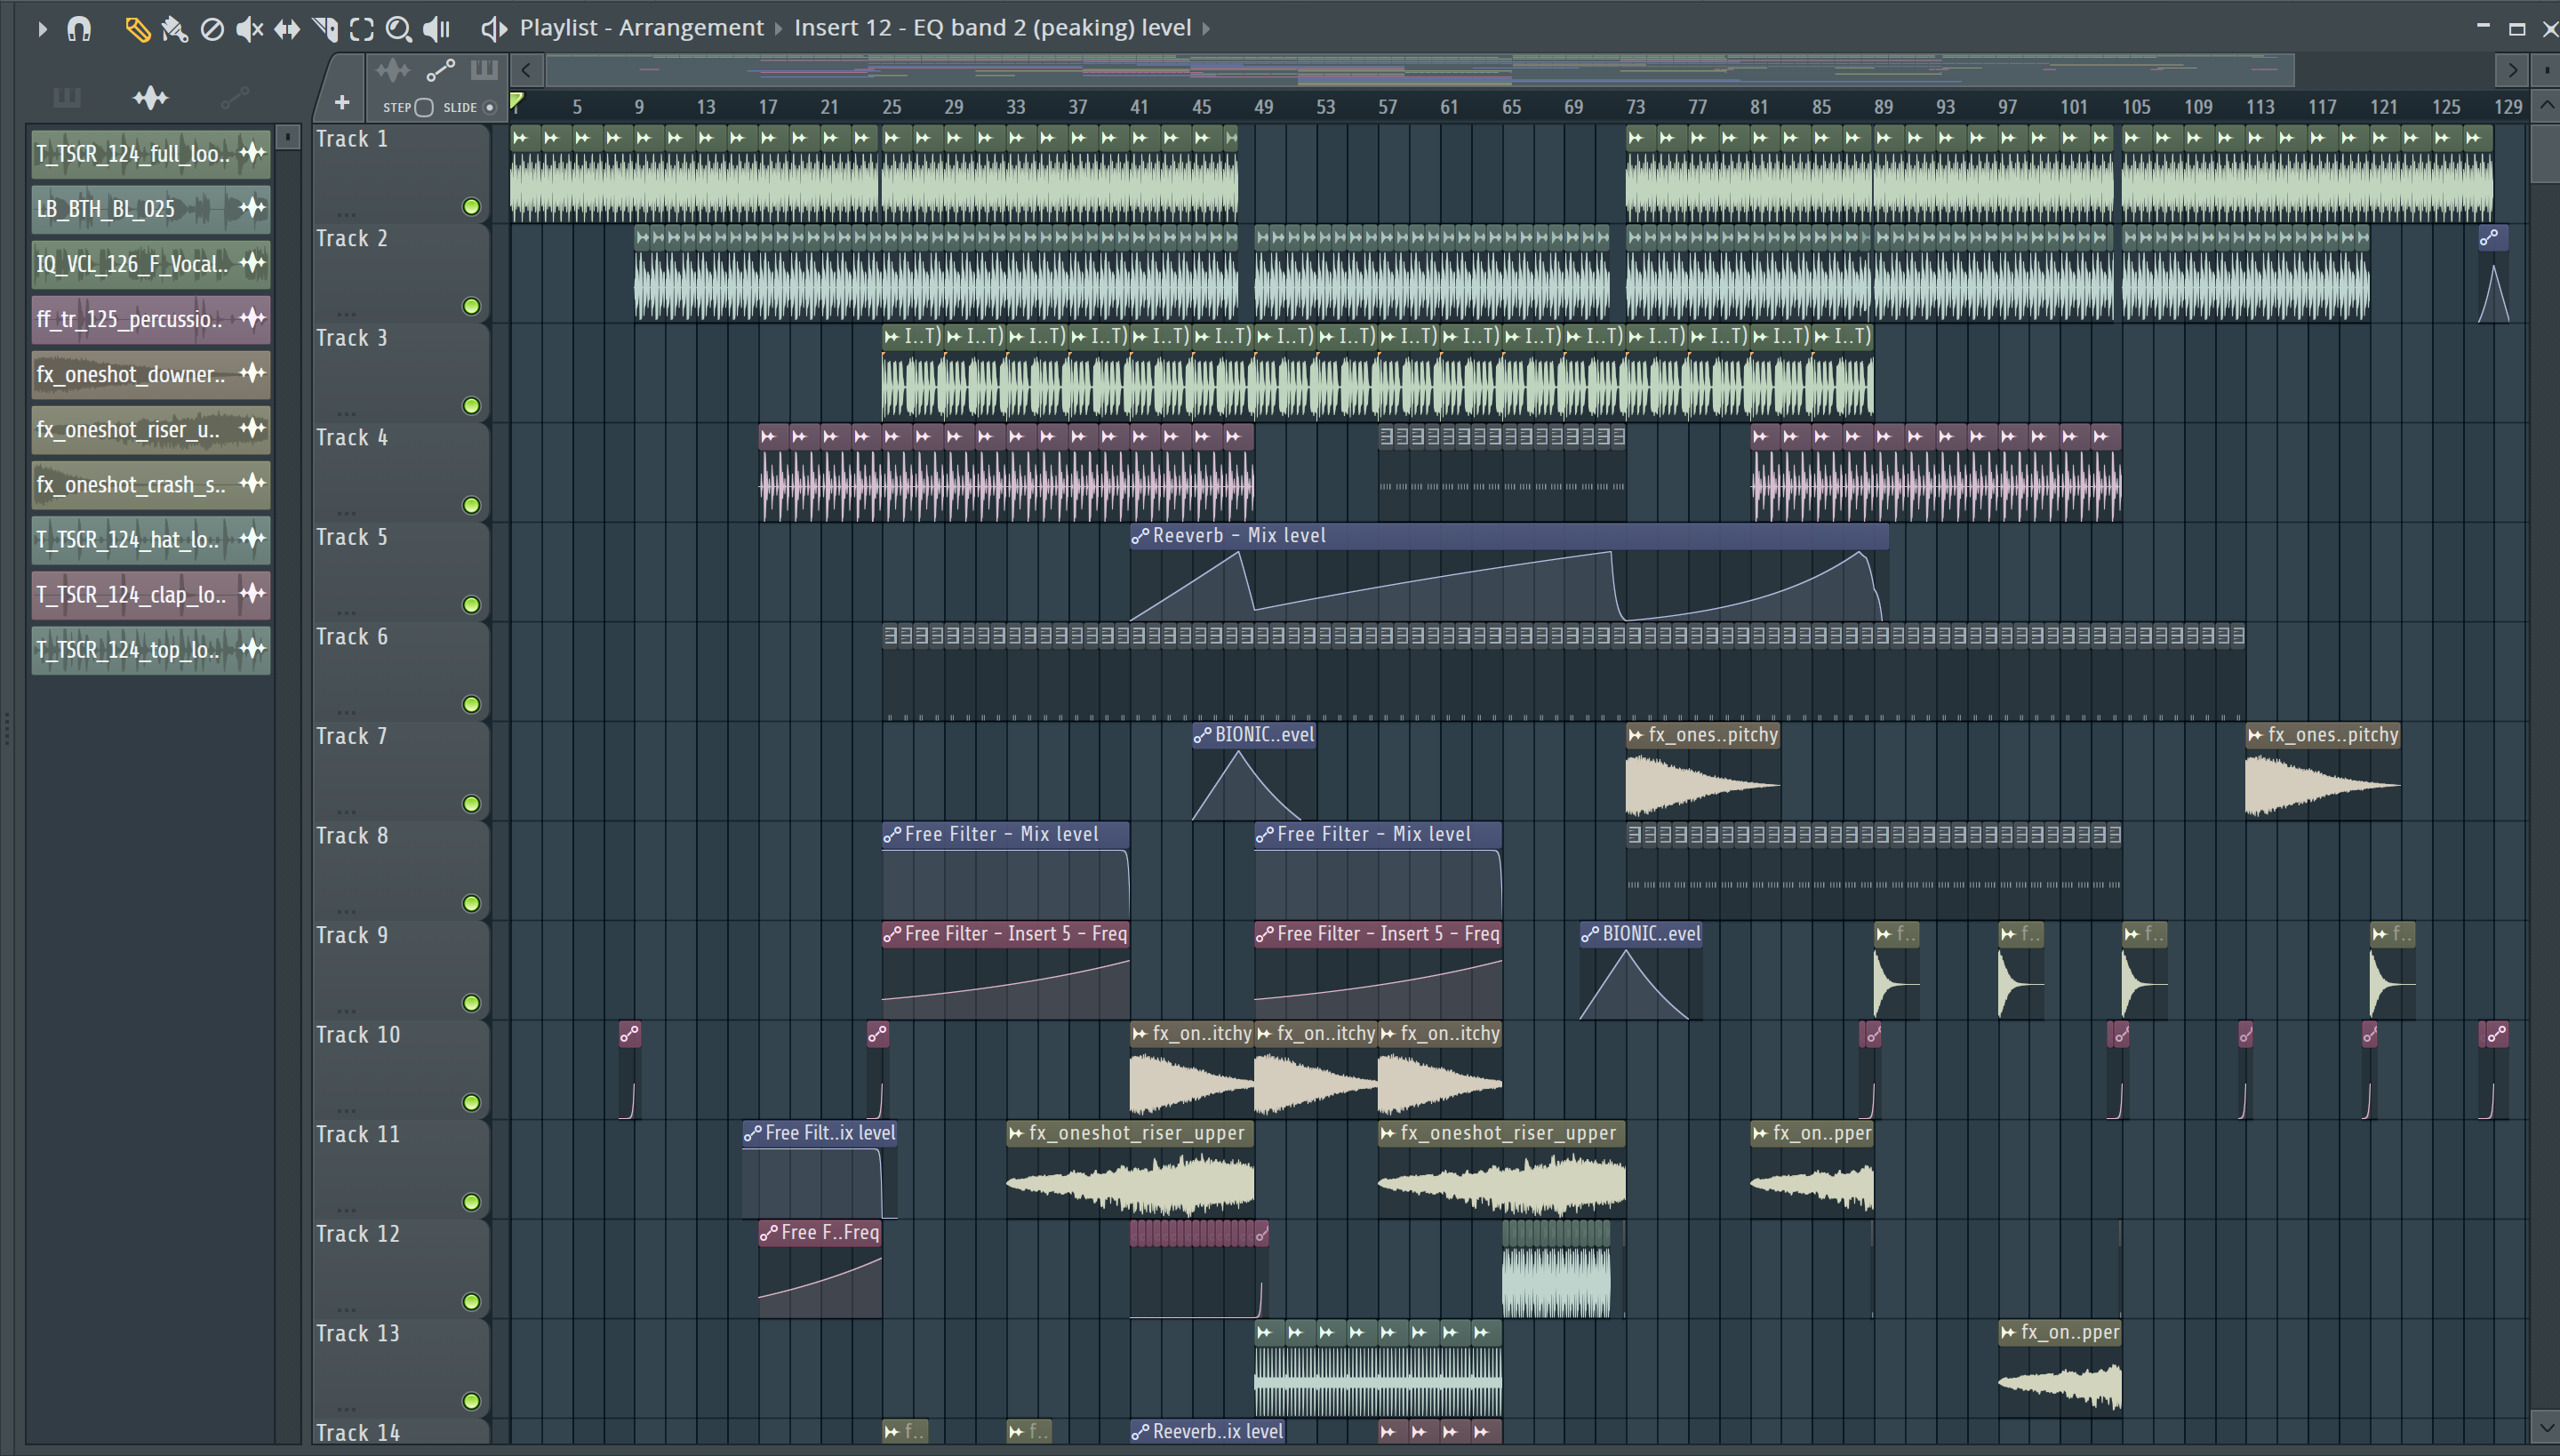Open the playlist options menu arrow

[x=42, y=29]
